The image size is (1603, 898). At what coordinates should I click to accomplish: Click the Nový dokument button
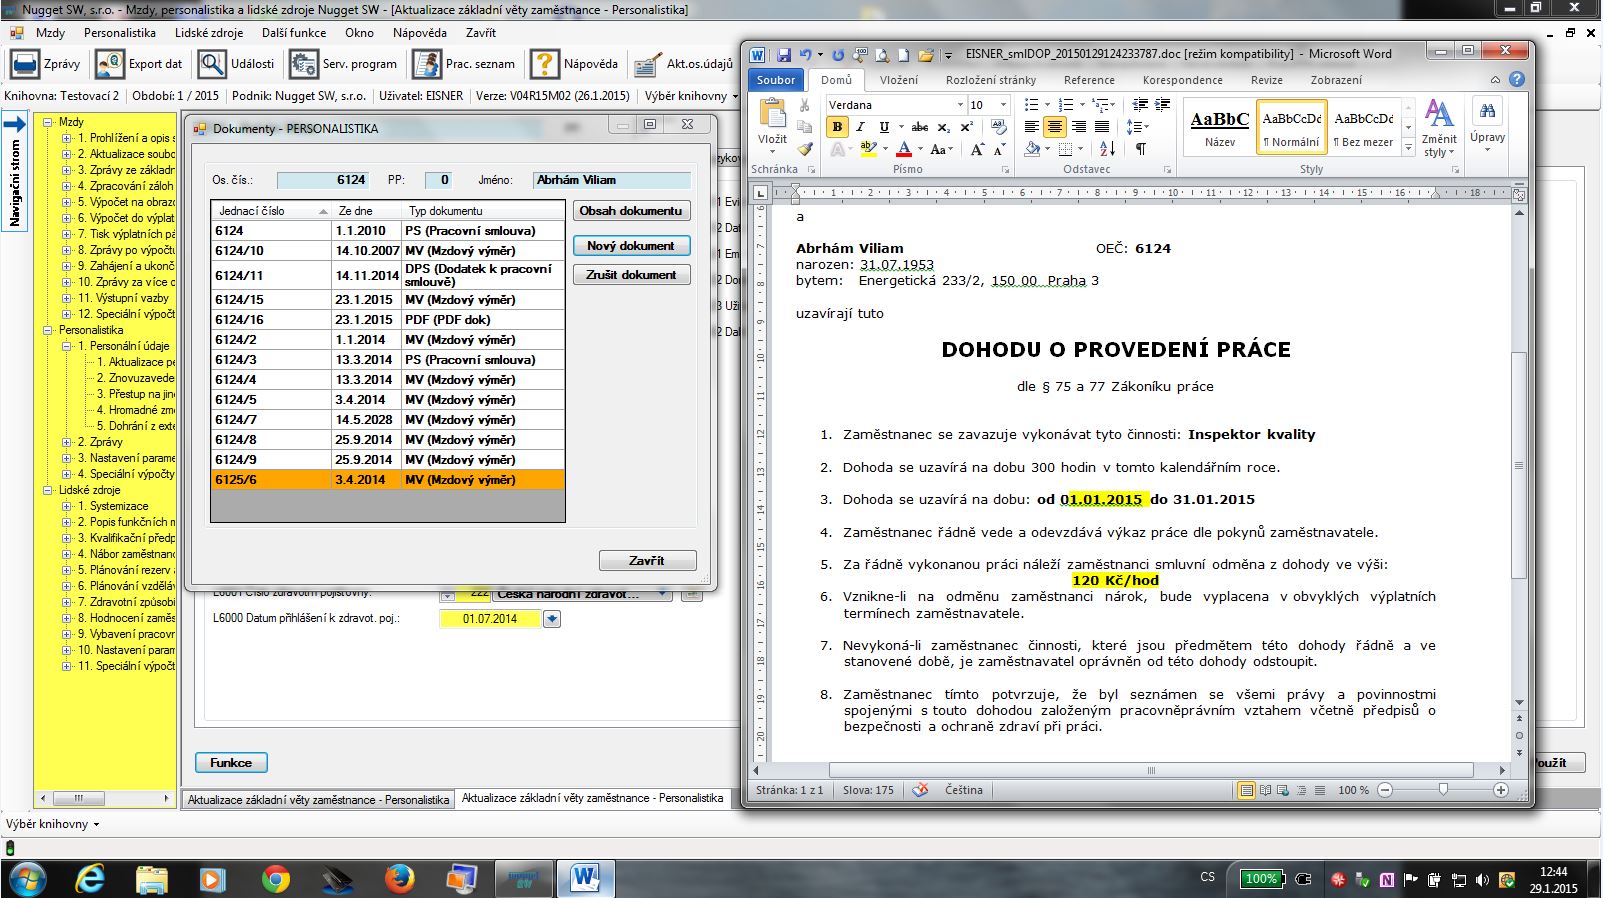(x=631, y=245)
